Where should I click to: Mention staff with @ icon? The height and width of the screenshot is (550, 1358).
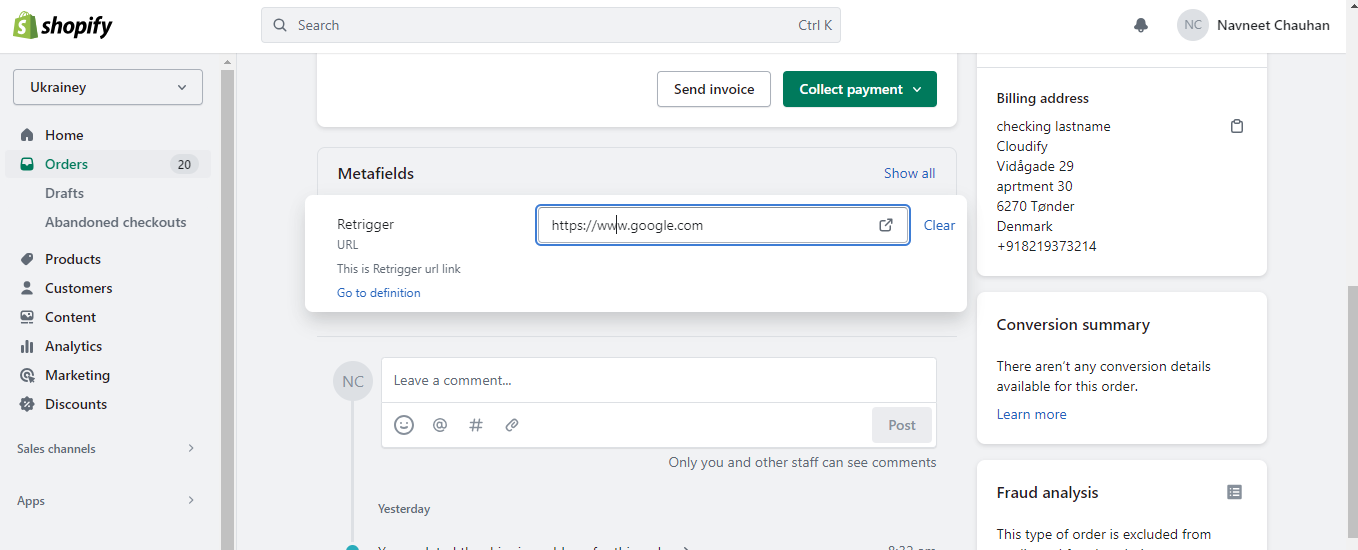coord(440,425)
